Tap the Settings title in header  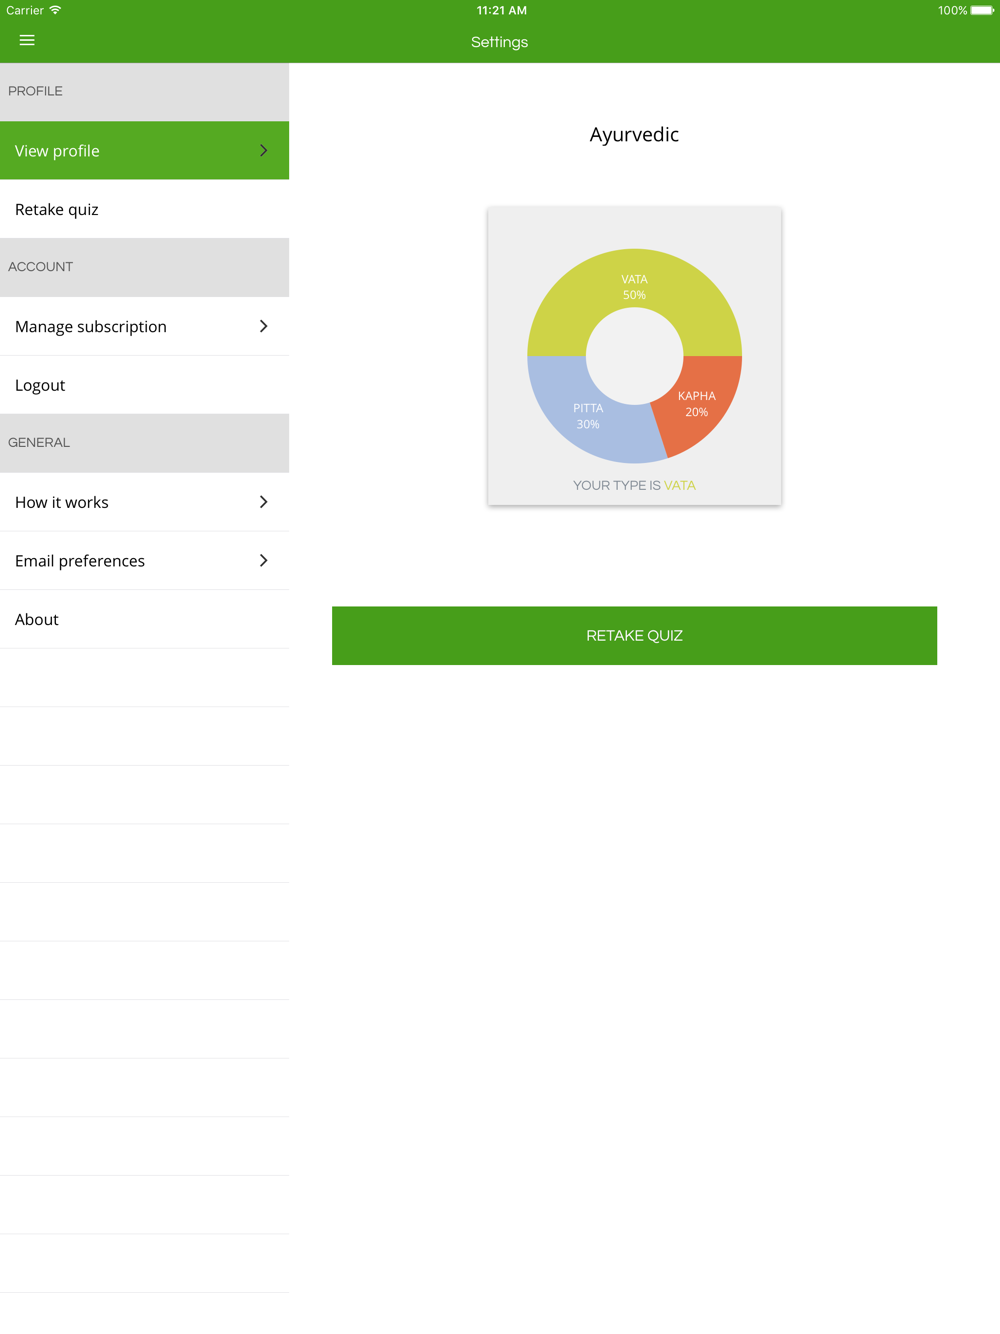pos(500,42)
